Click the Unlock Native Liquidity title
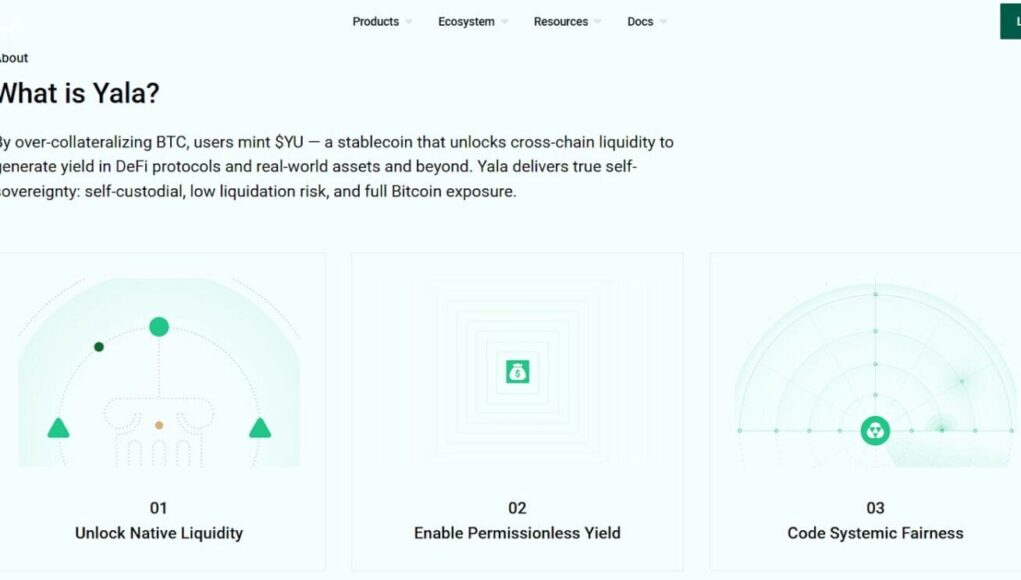This screenshot has width=1021, height=580. point(159,533)
